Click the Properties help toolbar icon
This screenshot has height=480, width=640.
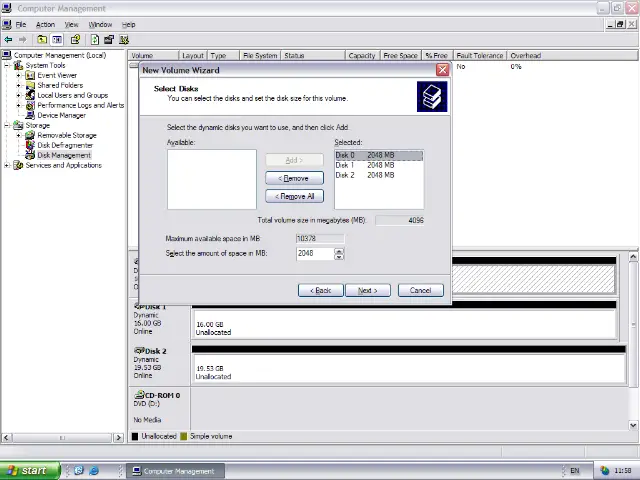(75, 40)
